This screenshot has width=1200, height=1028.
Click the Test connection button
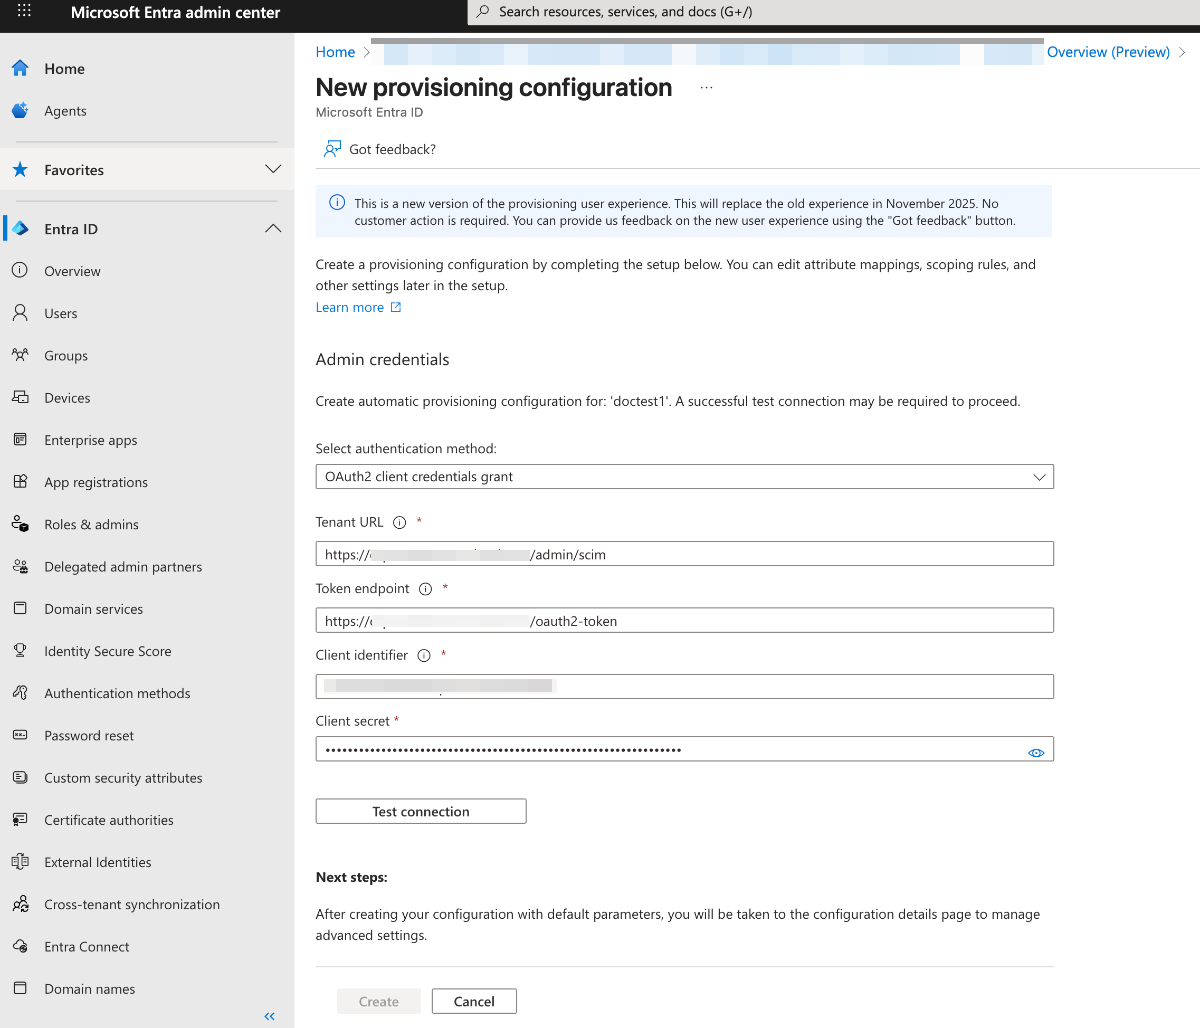[421, 811]
